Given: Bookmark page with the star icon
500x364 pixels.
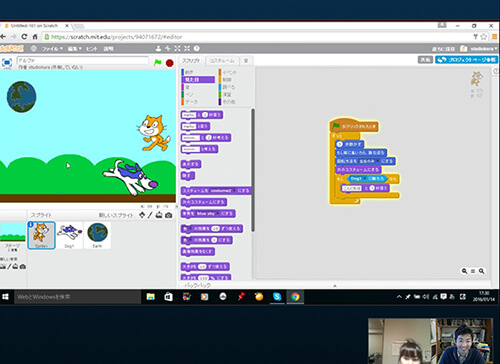Looking at the screenshot, I should click(483, 37).
